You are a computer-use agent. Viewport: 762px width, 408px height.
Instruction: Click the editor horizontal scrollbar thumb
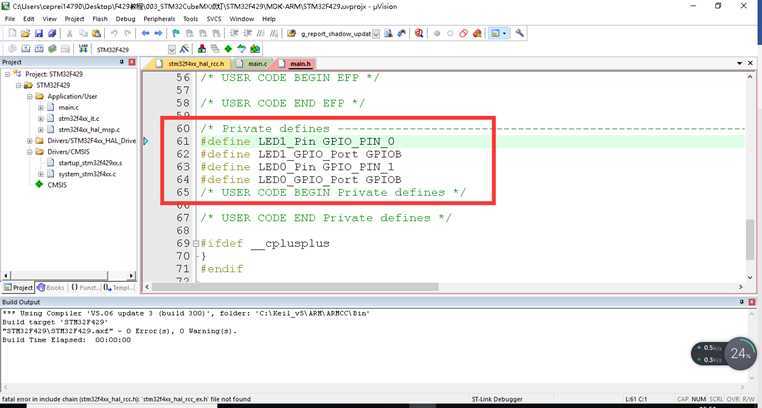[295, 287]
